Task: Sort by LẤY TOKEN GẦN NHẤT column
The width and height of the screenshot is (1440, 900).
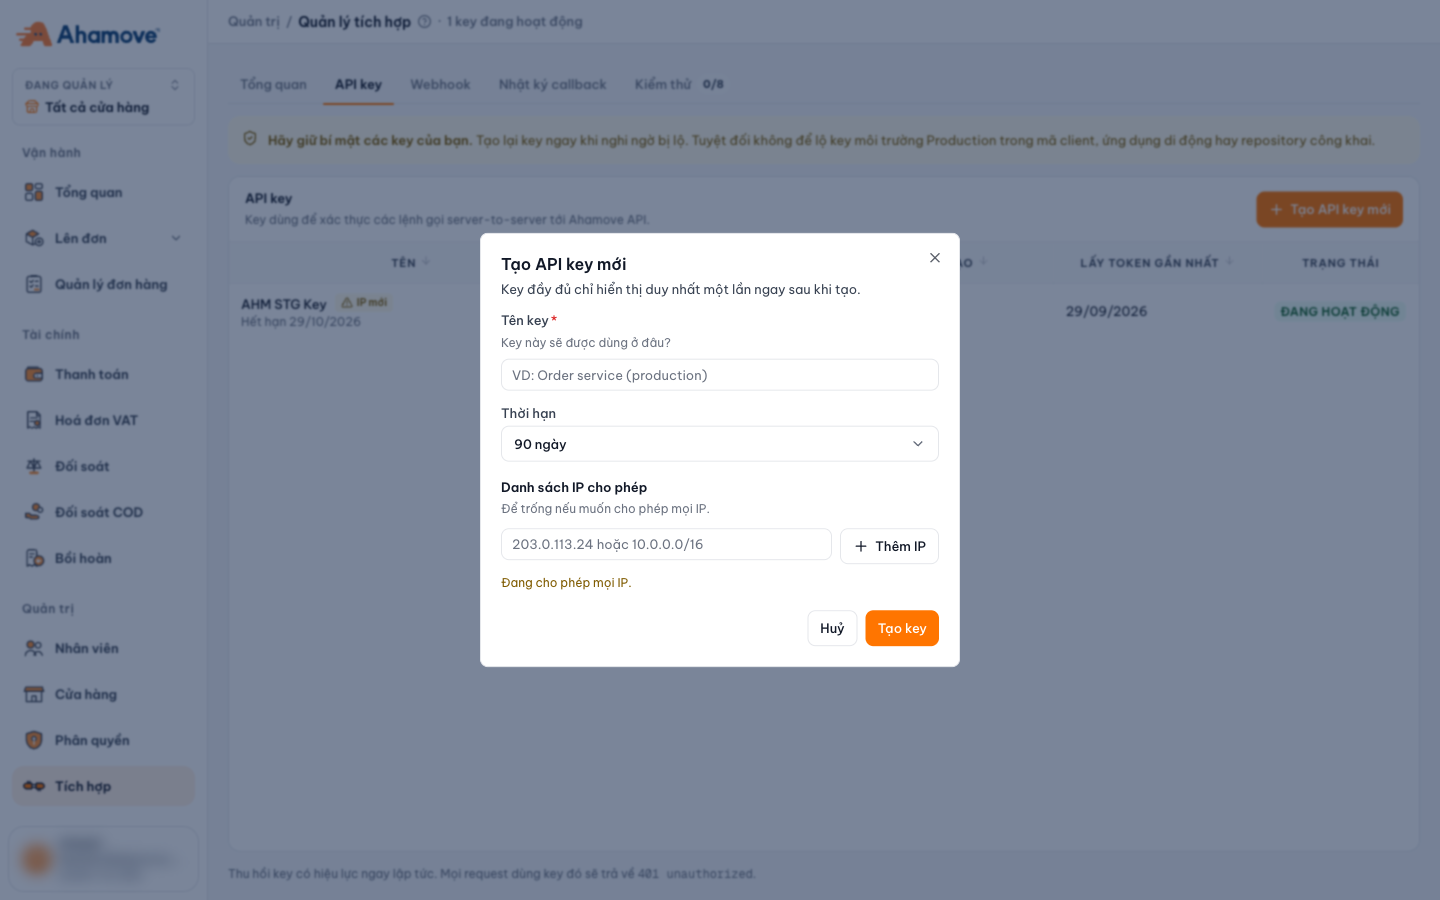Action: (1156, 262)
